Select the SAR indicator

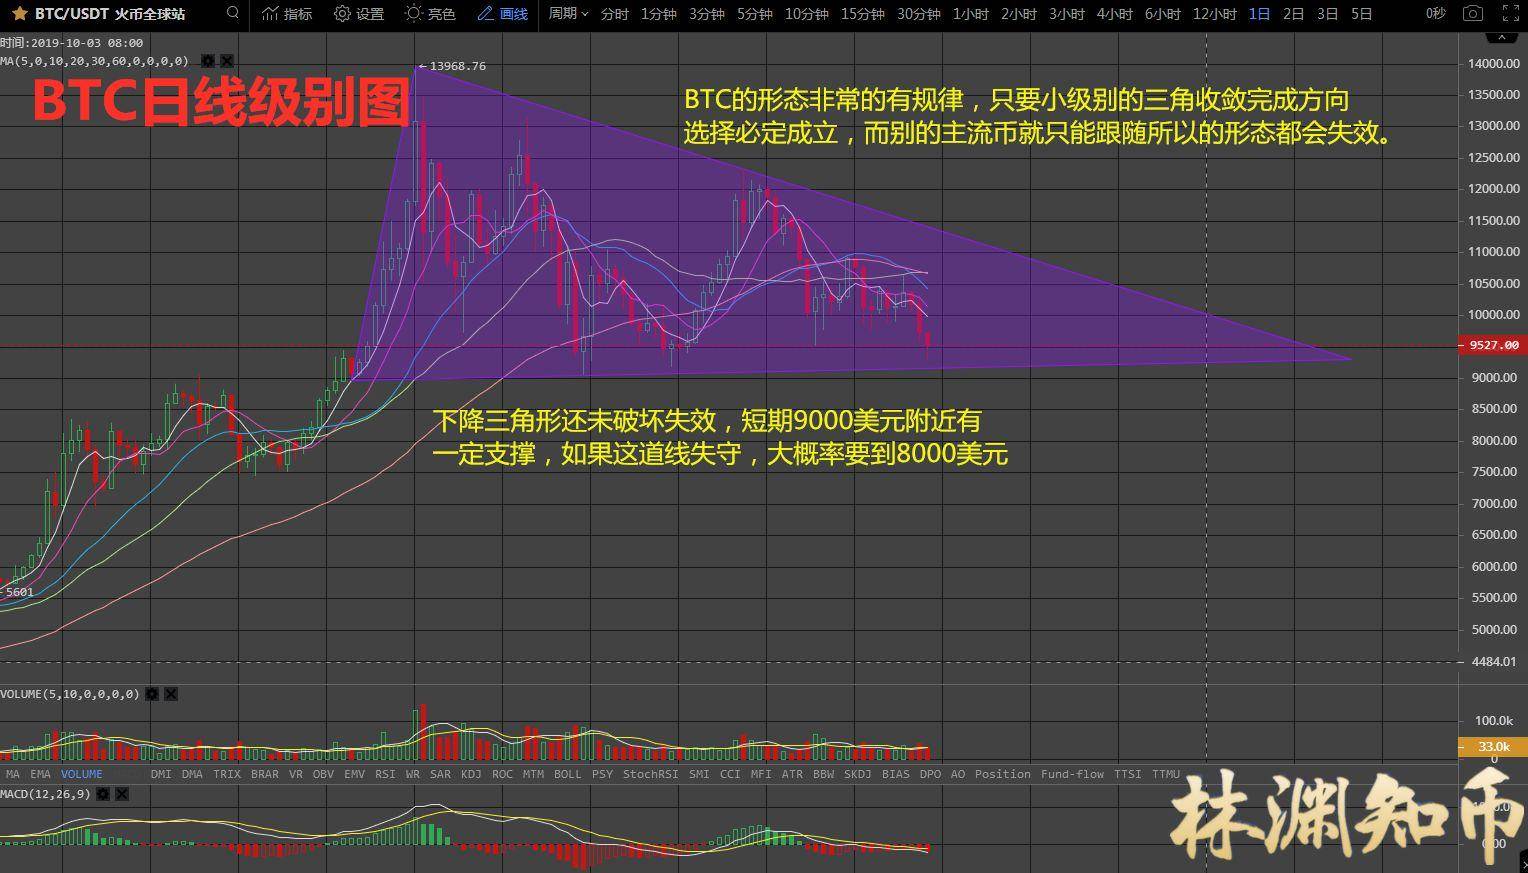[440, 774]
